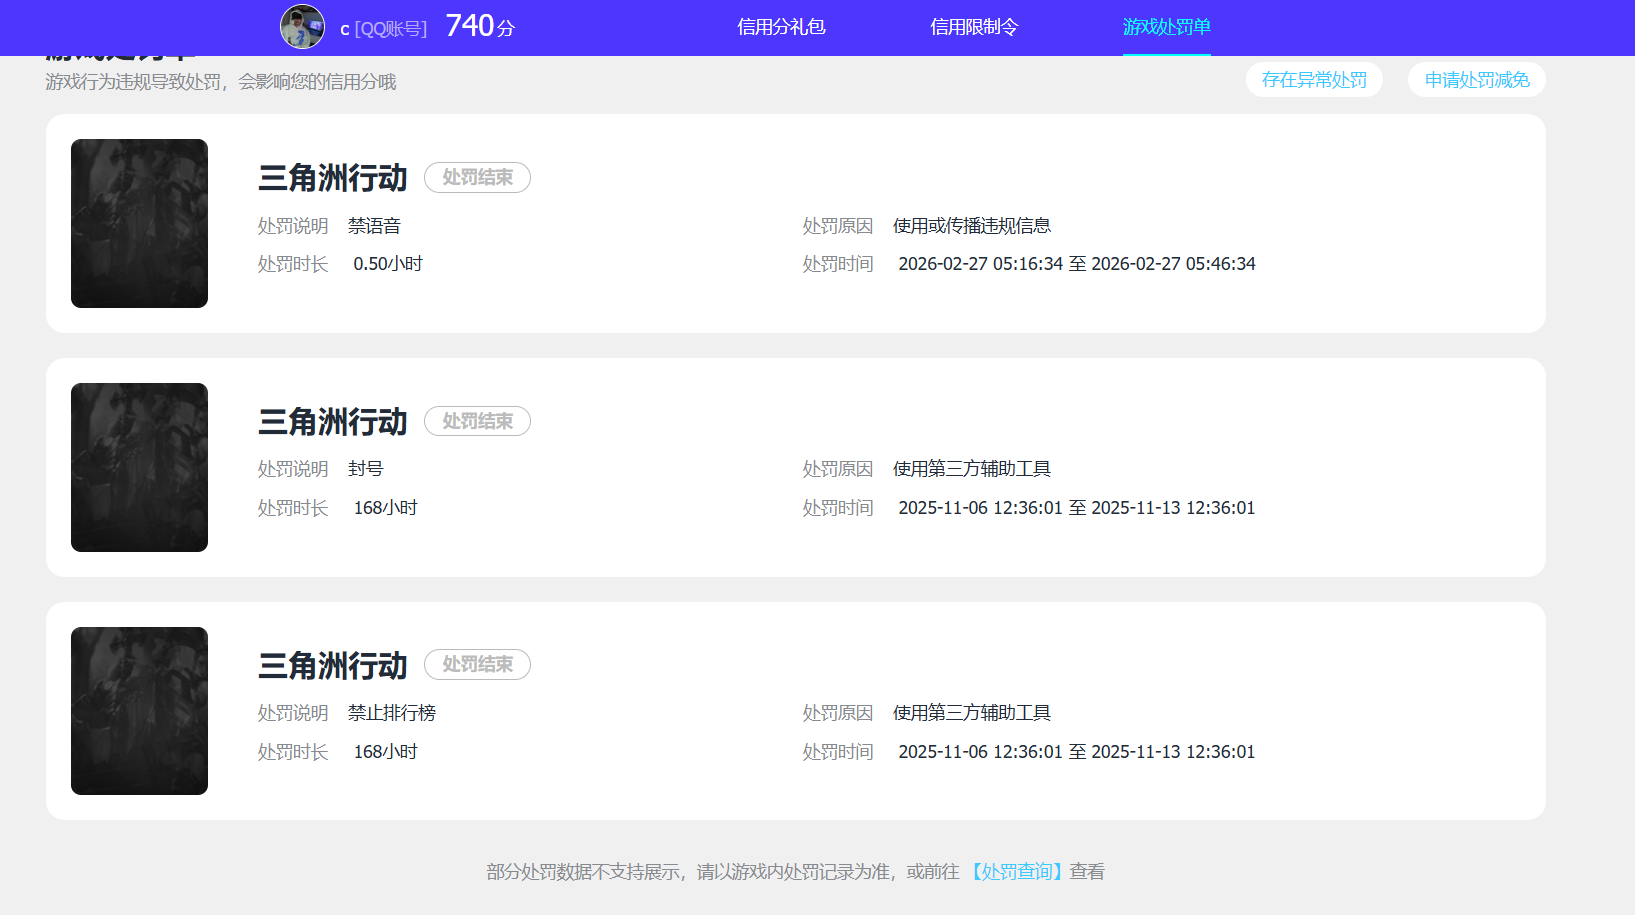Open the 三角洲行动 game icon on the first card
The image size is (1635, 915).
(x=139, y=223)
